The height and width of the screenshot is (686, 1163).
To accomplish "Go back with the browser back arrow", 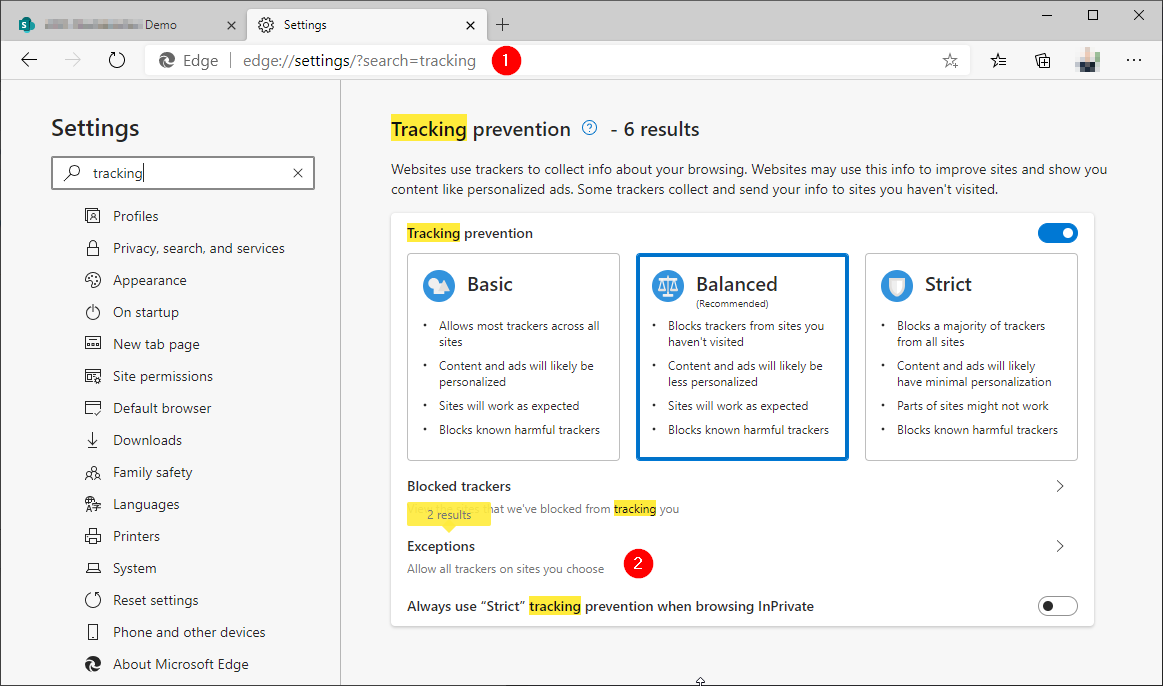I will (x=29, y=60).
